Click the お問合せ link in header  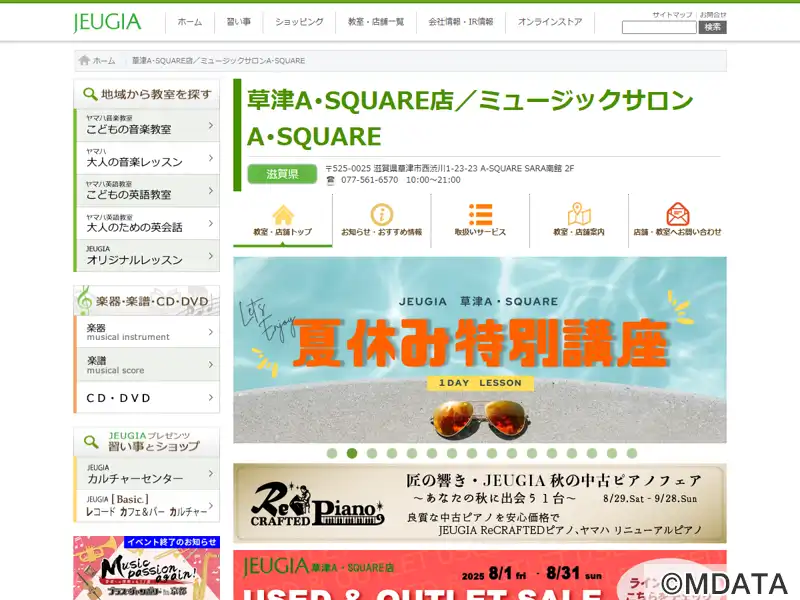(713, 15)
